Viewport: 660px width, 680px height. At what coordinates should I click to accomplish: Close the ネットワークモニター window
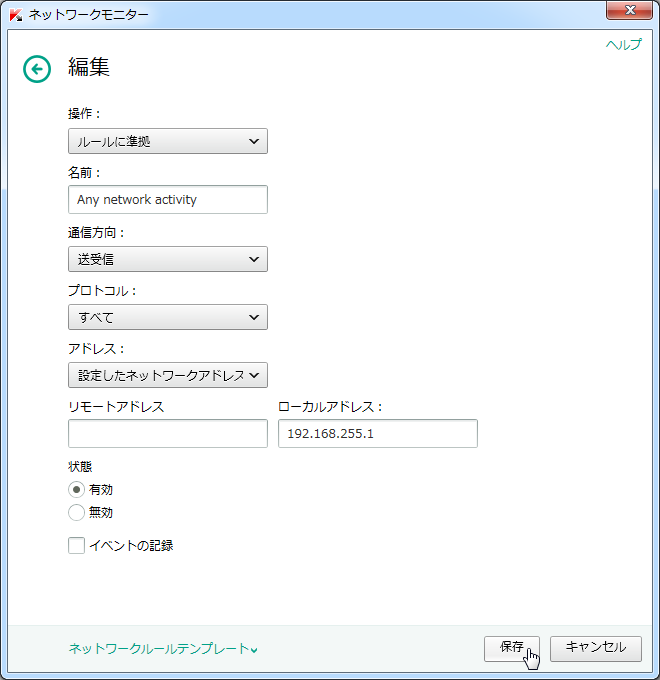click(x=629, y=11)
